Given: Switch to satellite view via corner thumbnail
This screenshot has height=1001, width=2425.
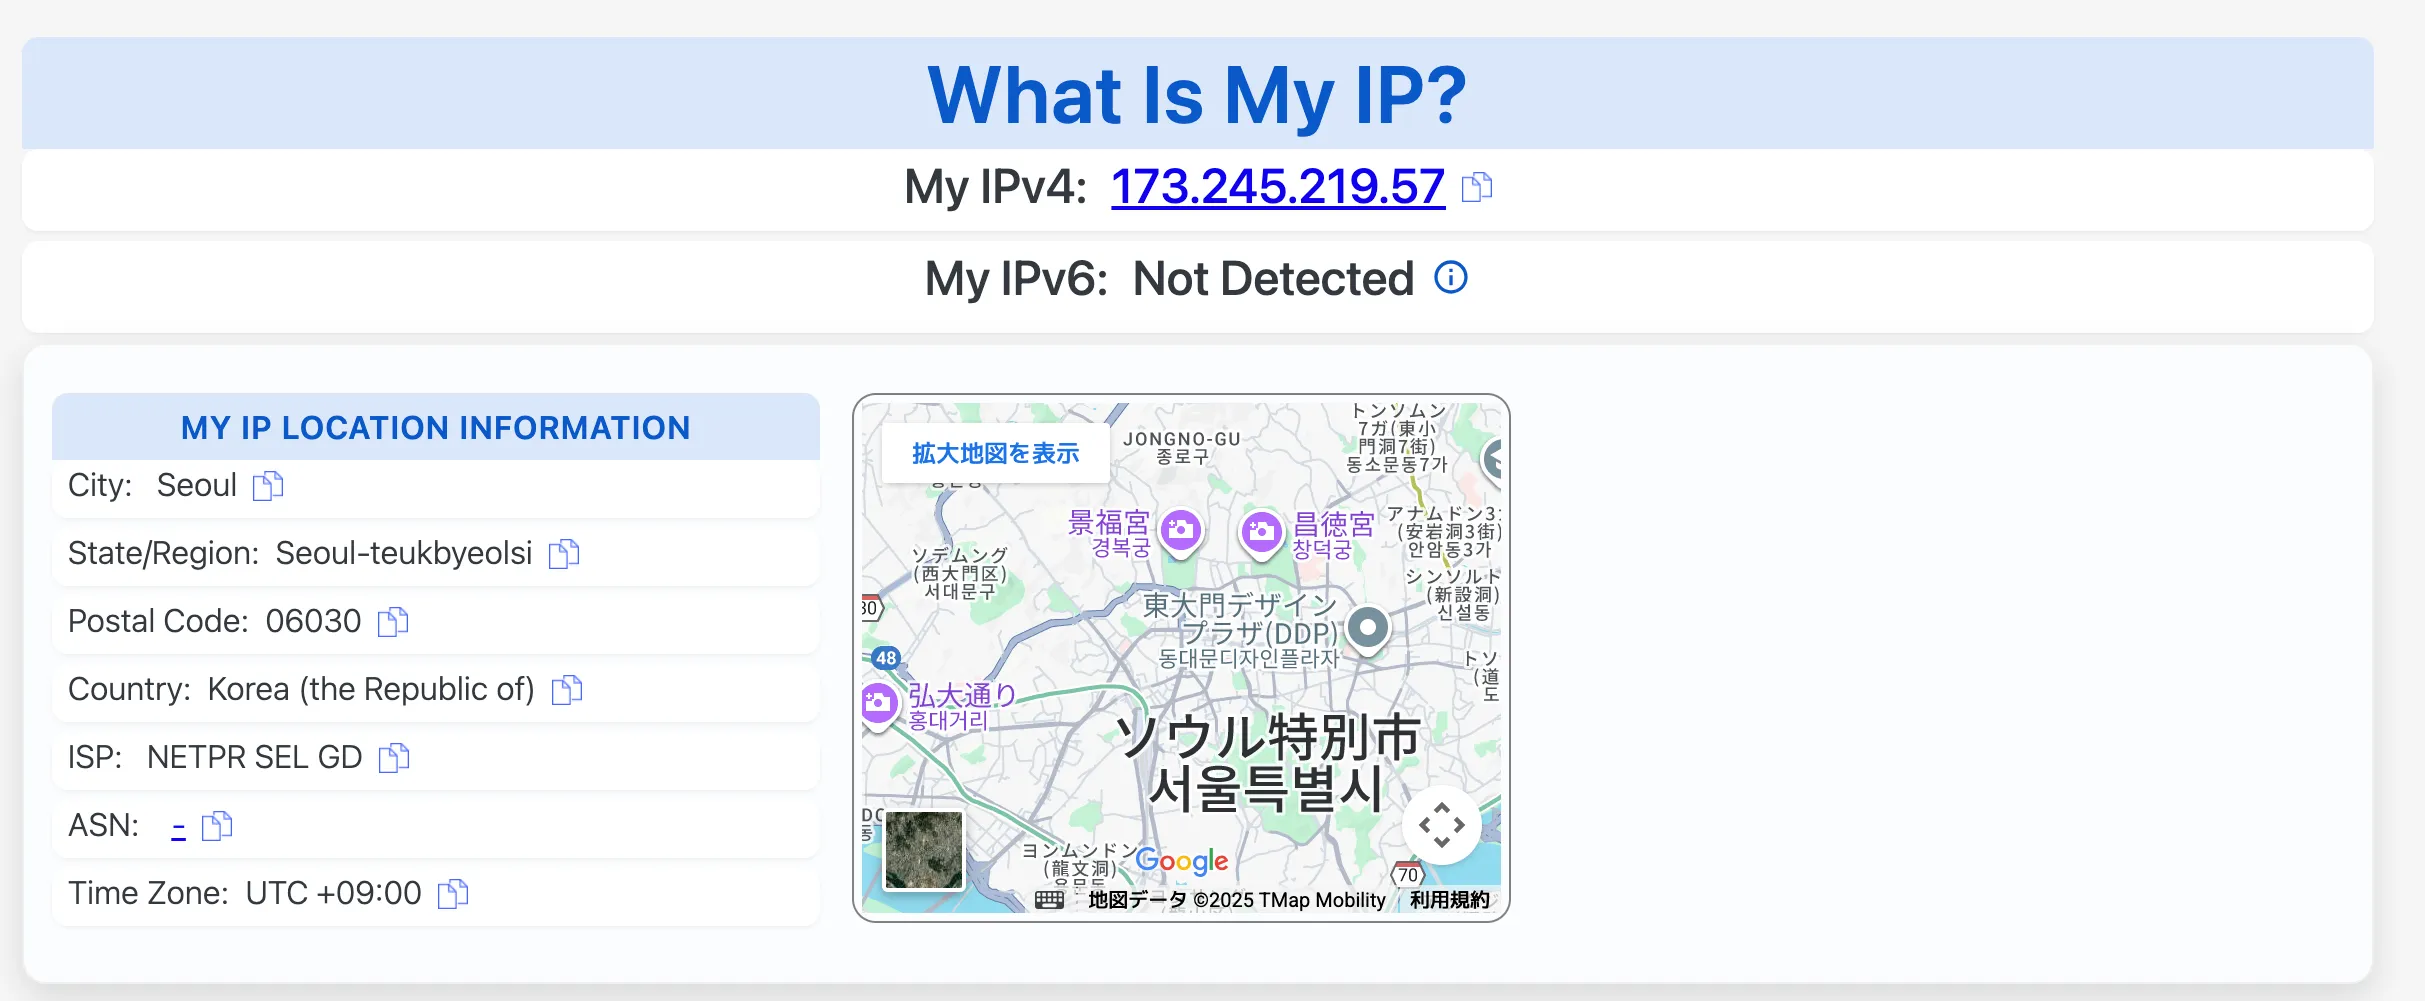Looking at the screenshot, I should (x=922, y=849).
